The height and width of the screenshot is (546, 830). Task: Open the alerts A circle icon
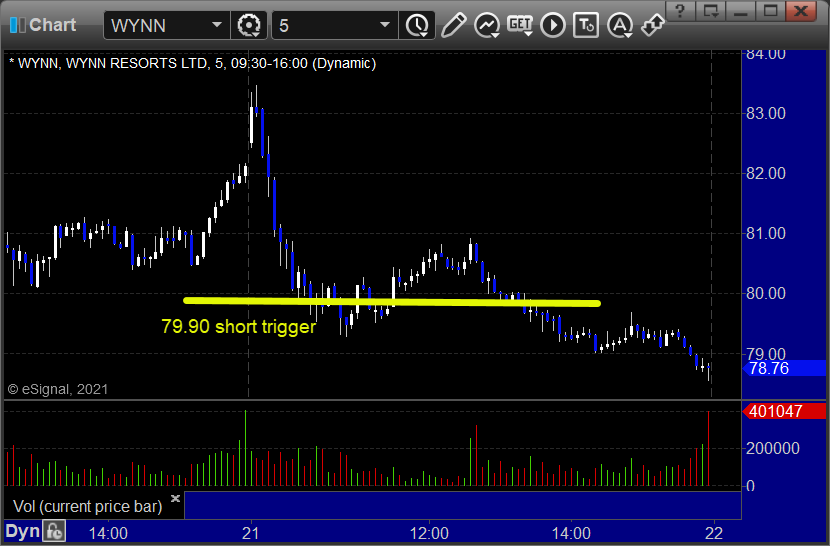[620, 25]
